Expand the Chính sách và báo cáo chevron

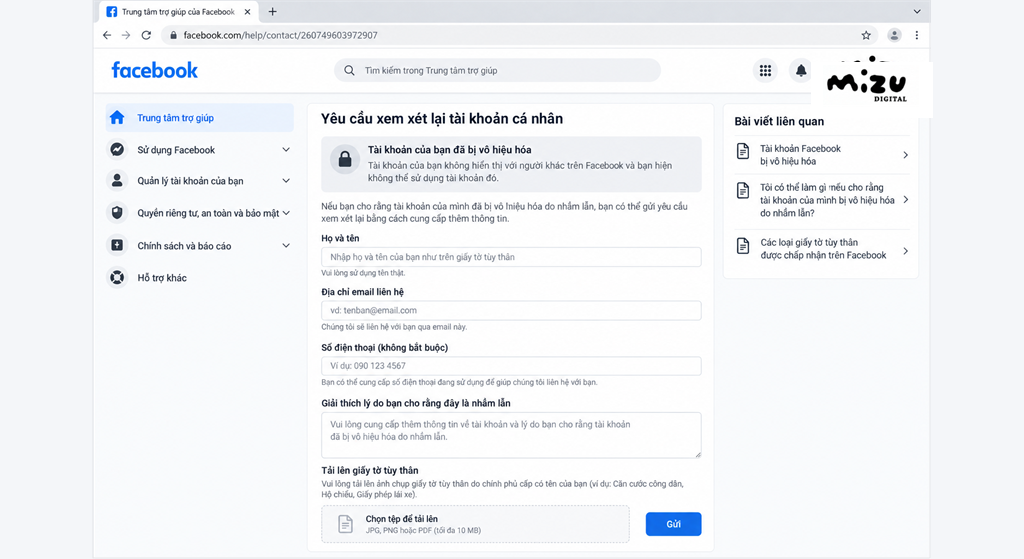(x=286, y=246)
